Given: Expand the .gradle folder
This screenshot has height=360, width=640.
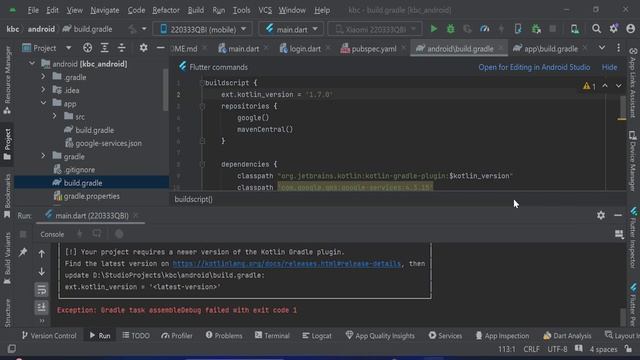Looking at the screenshot, I should tap(43, 77).
